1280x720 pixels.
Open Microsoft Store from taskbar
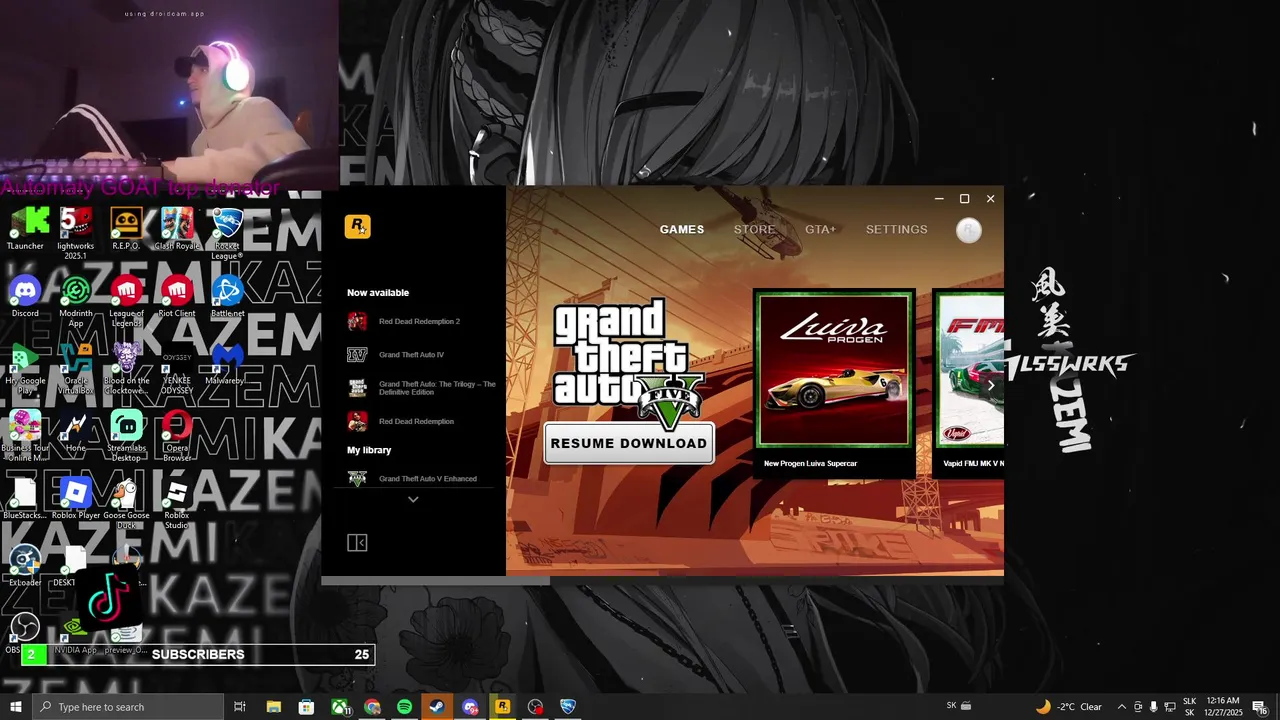pos(306,707)
